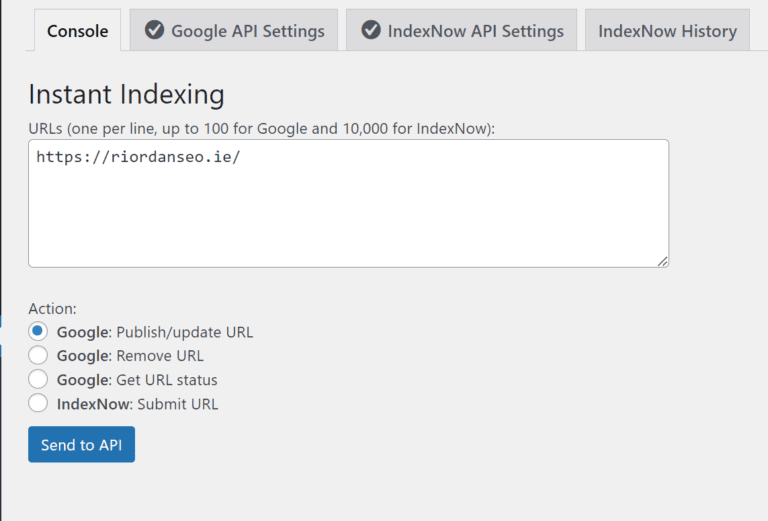Screen dimensions: 768x521
Task: Click checkmark icon on IndexNow API Settings tab
Action: tap(370, 30)
